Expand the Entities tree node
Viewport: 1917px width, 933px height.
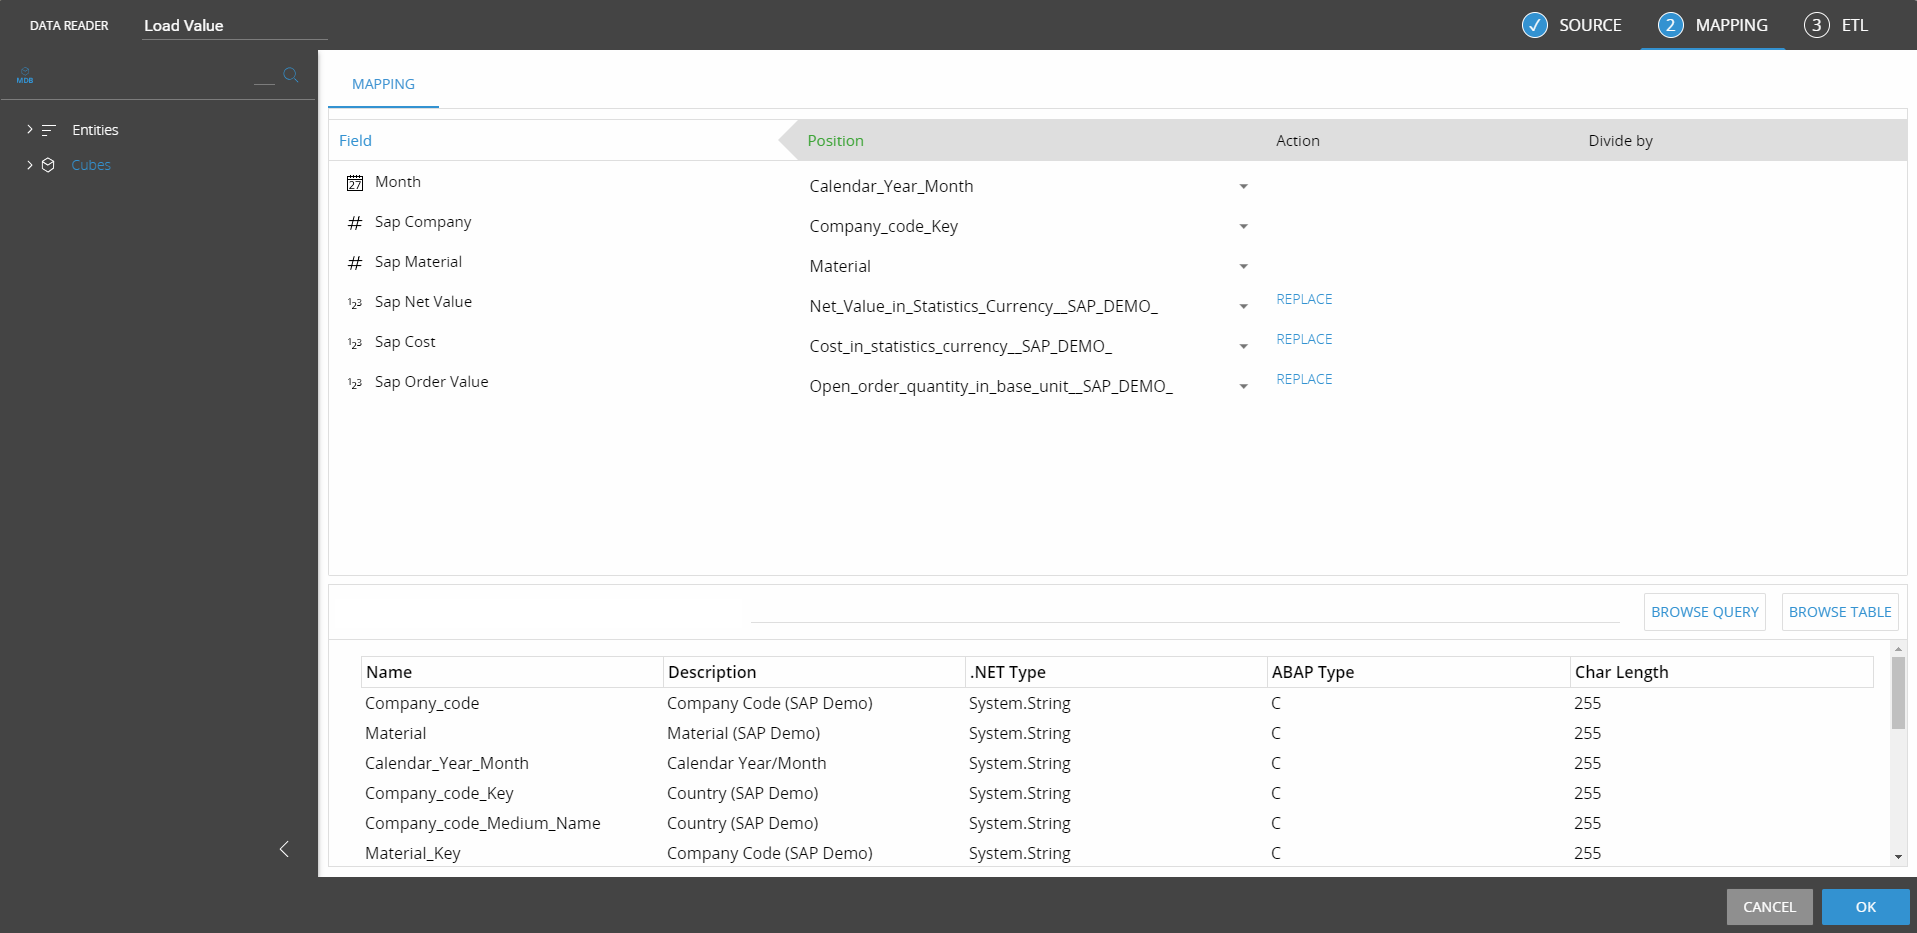click(29, 130)
